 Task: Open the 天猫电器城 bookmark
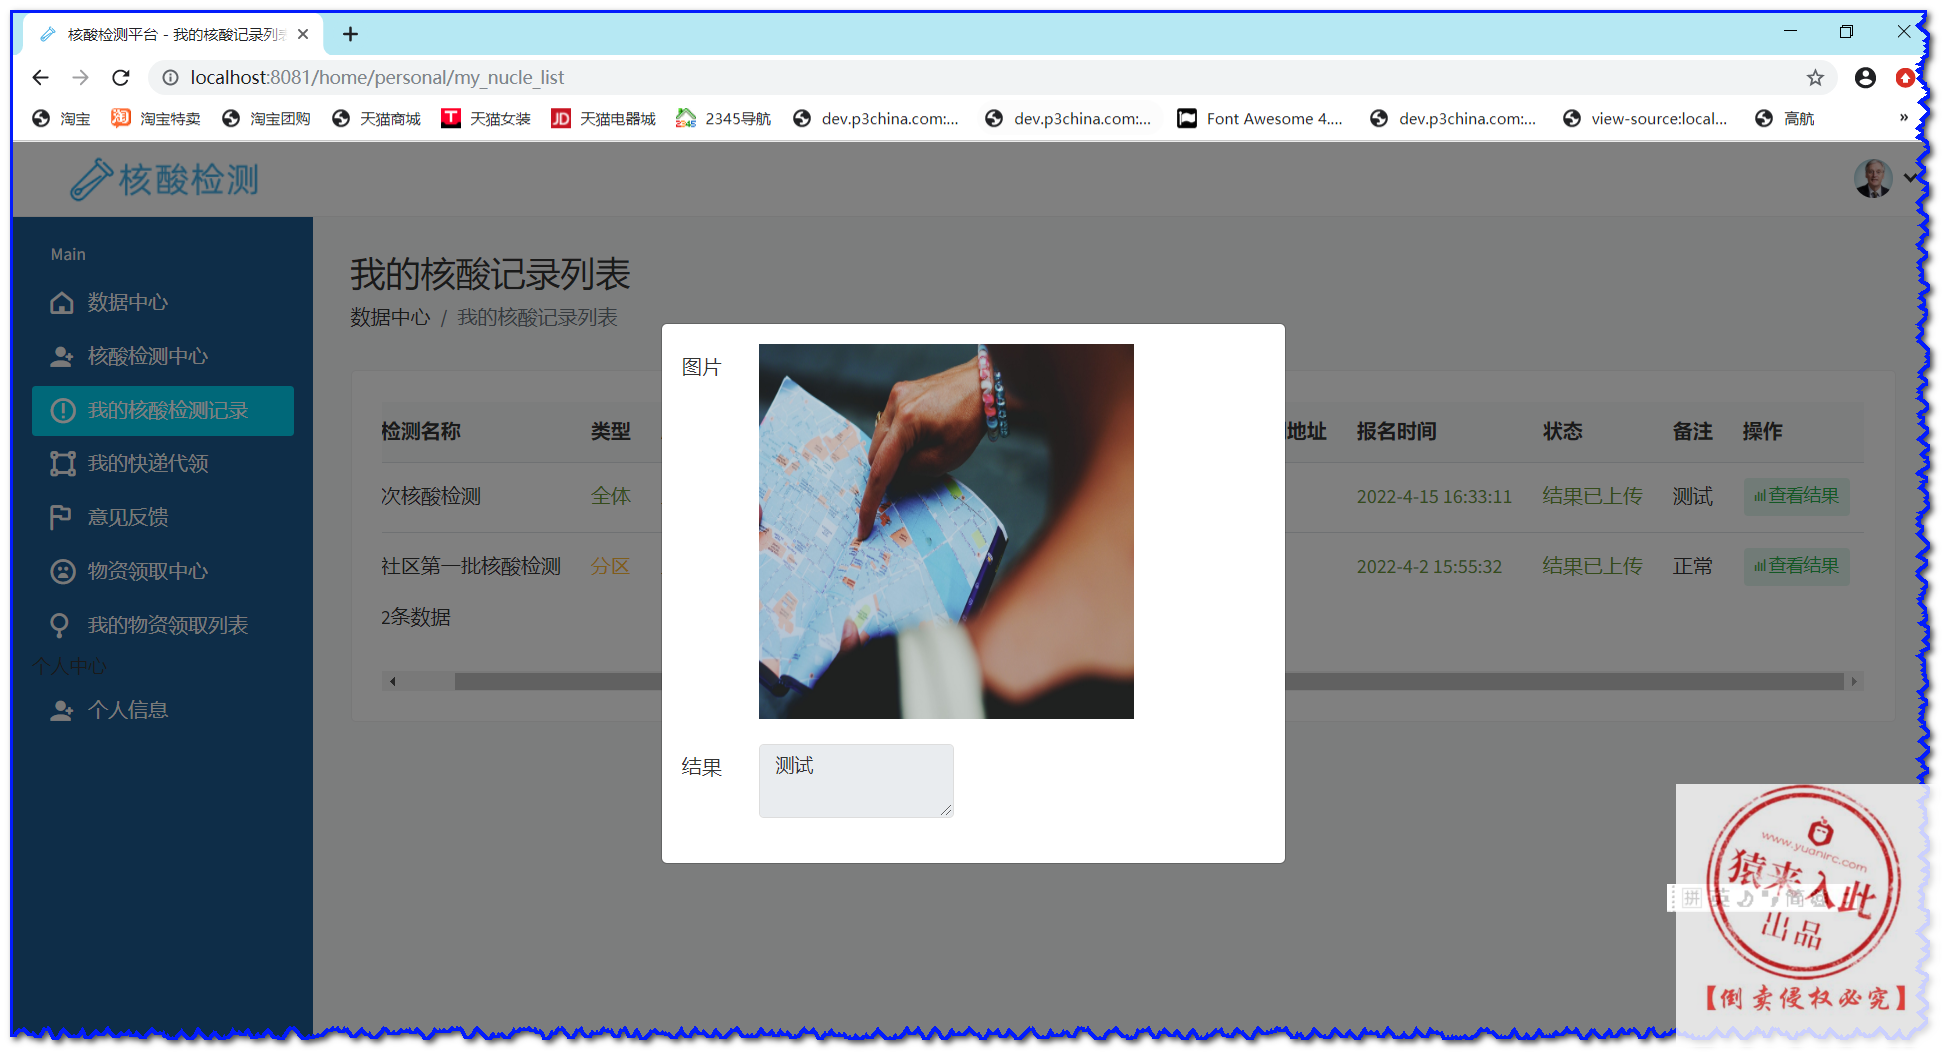click(603, 118)
